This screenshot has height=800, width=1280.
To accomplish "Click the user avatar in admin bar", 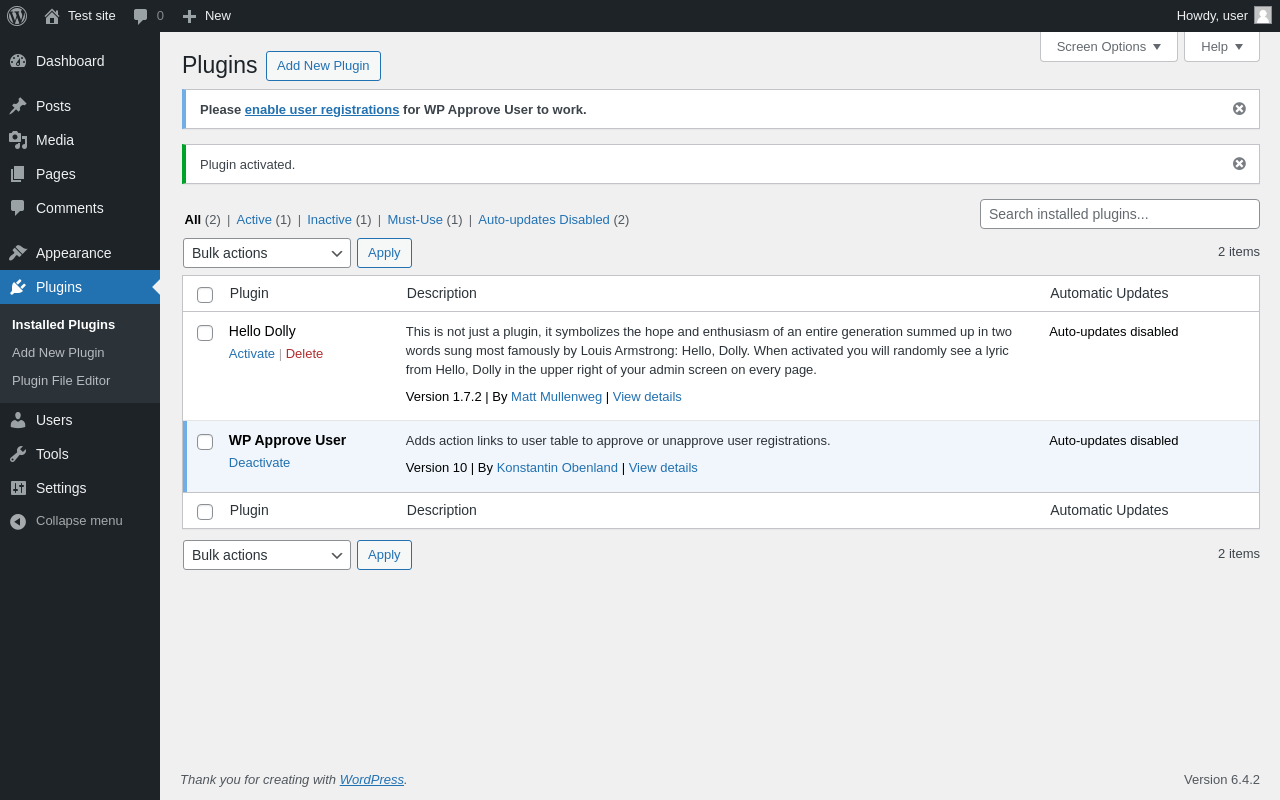I will 1263,15.
